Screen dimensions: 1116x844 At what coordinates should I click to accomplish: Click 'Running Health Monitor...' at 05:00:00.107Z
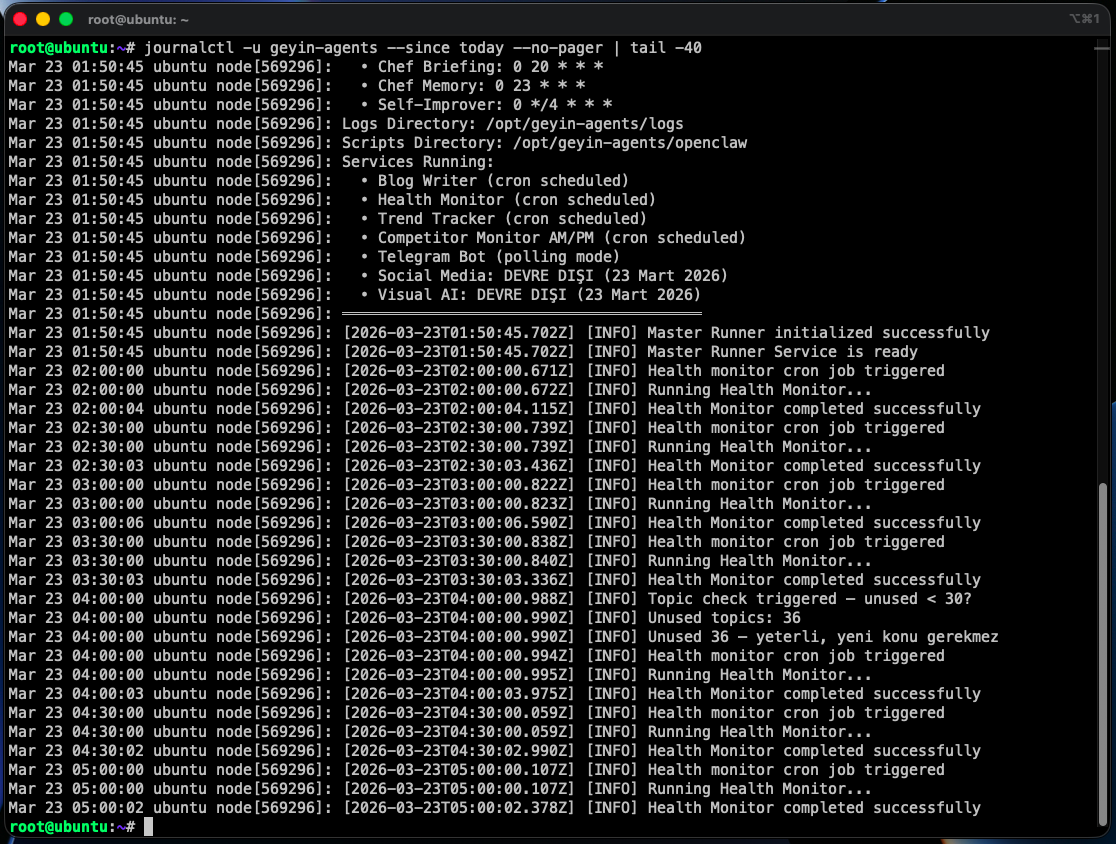(759, 788)
